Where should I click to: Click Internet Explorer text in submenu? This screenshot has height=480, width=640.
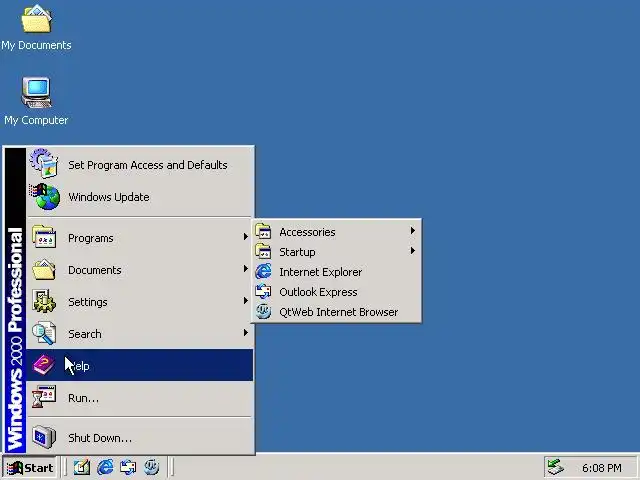(321, 272)
